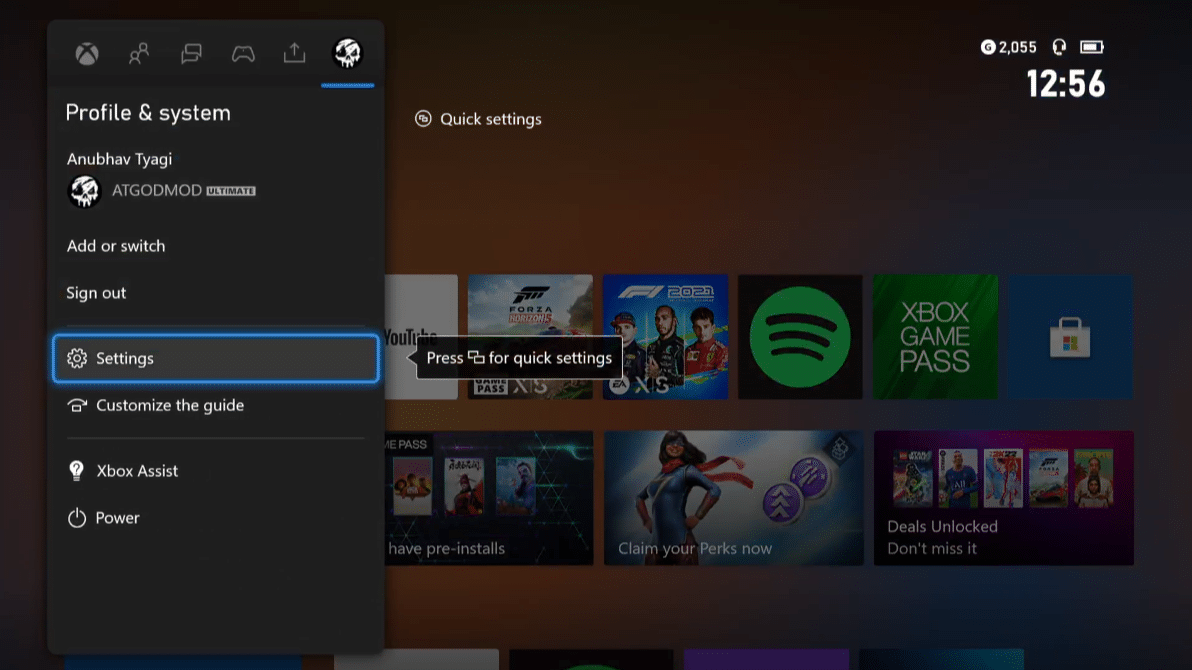1192x670 pixels.
Task: Click the controller battery icon
Action: pyautogui.click(x=1092, y=47)
